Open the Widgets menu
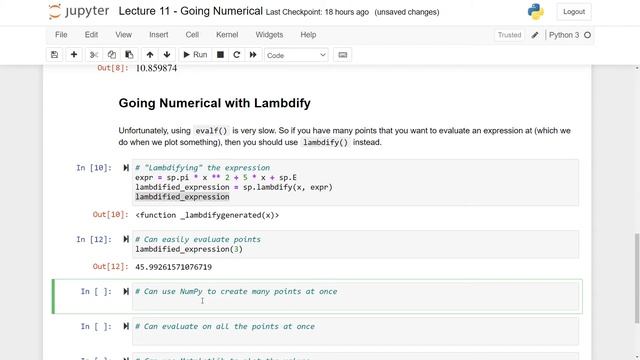 tap(269, 35)
